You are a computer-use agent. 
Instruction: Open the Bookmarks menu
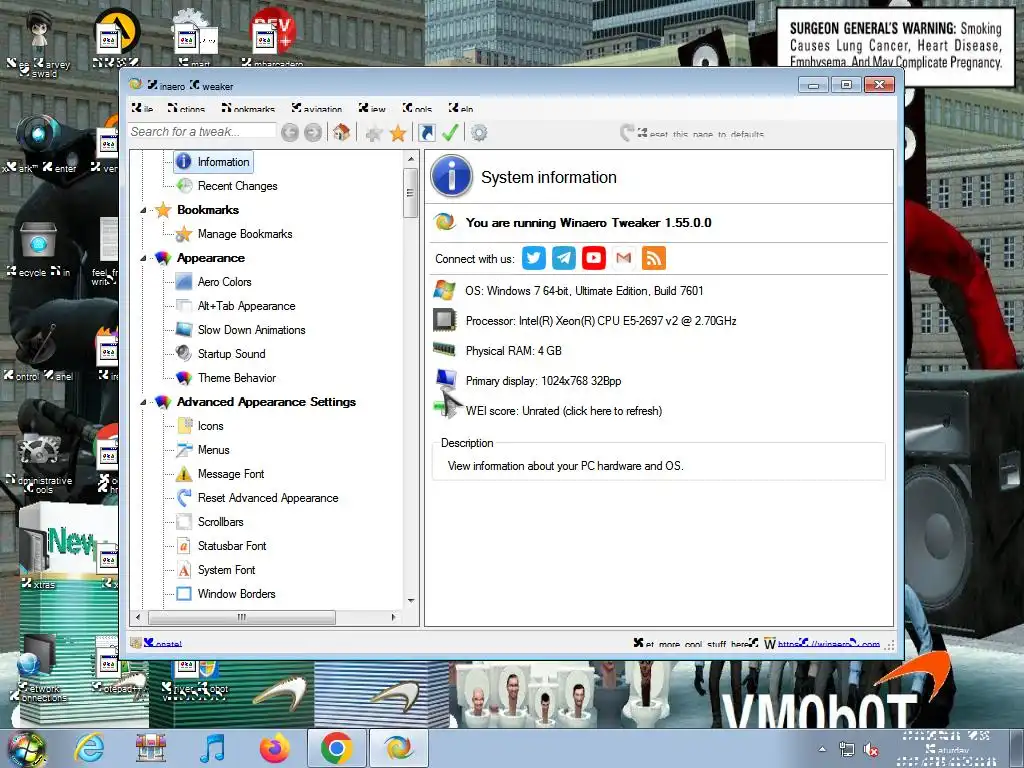click(x=248, y=108)
